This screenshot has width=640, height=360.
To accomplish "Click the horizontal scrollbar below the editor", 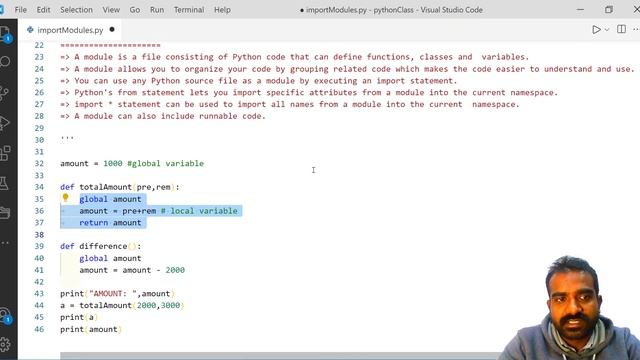I will (x=282, y=356).
